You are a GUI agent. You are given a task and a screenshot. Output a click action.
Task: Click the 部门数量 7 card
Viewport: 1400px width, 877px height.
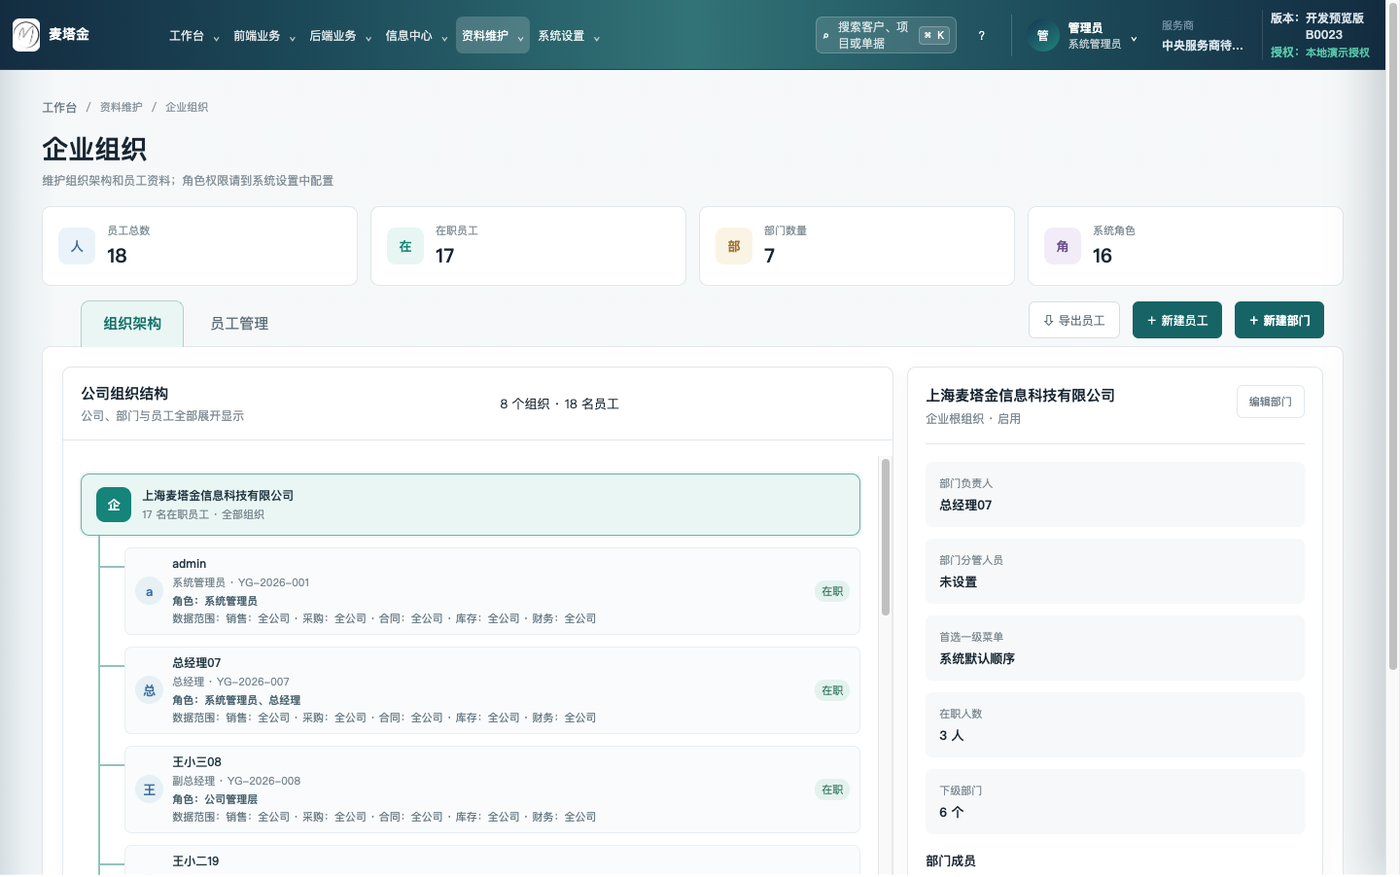[x=857, y=246]
